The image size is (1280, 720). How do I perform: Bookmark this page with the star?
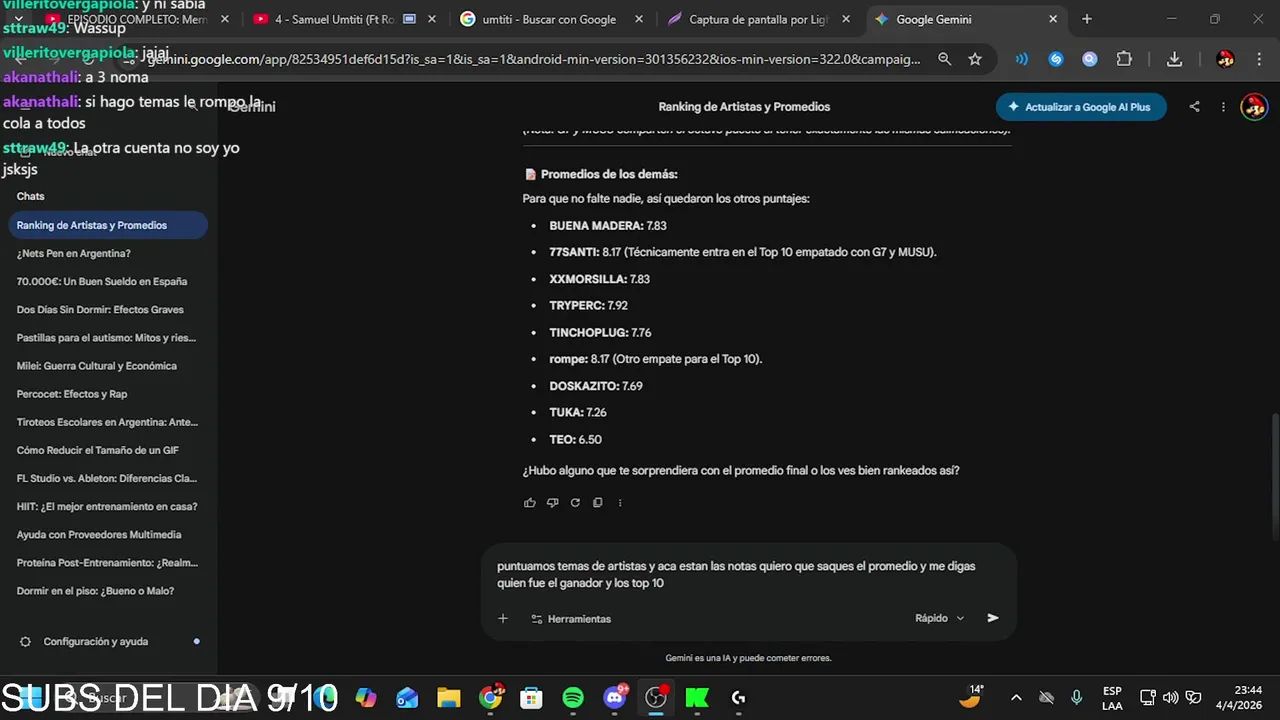pyautogui.click(x=975, y=59)
